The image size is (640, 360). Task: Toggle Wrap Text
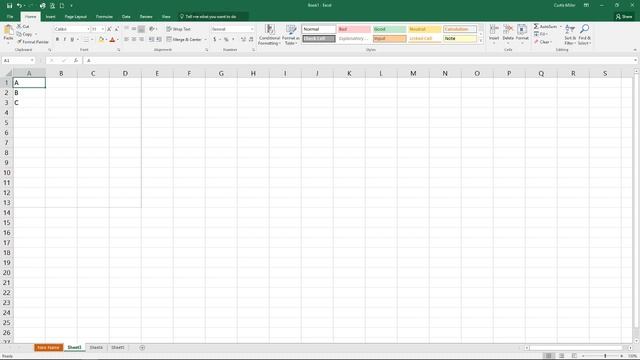click(178, 29)
